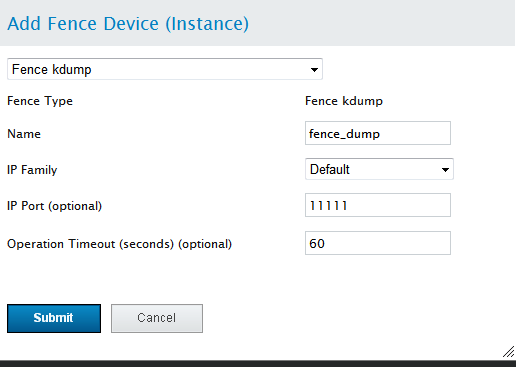The image size is (516, 367).
Task: Open the Fence kdump device type dropdown
Action: click(165, 69)
